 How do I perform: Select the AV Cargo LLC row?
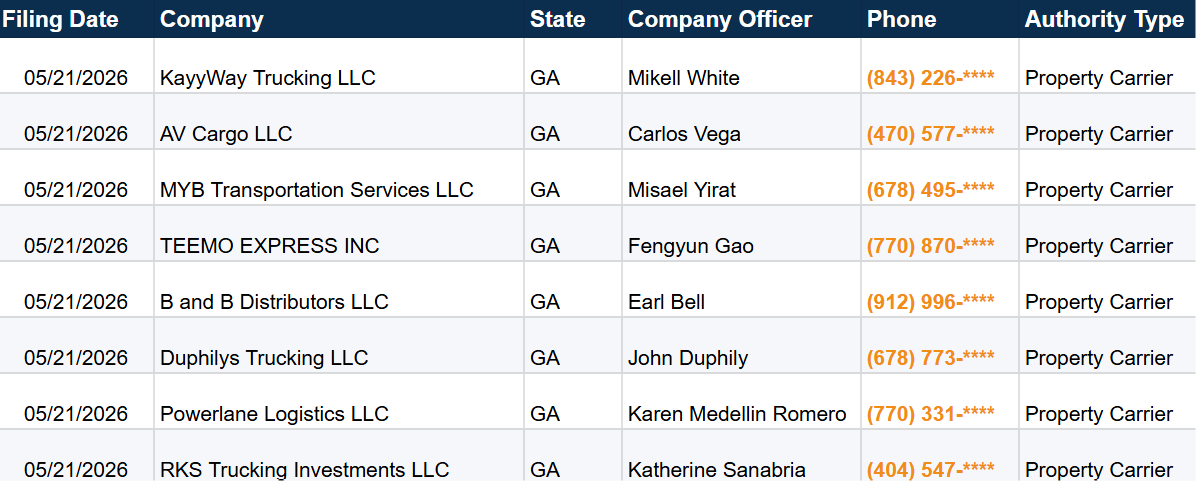coord(598,122)
